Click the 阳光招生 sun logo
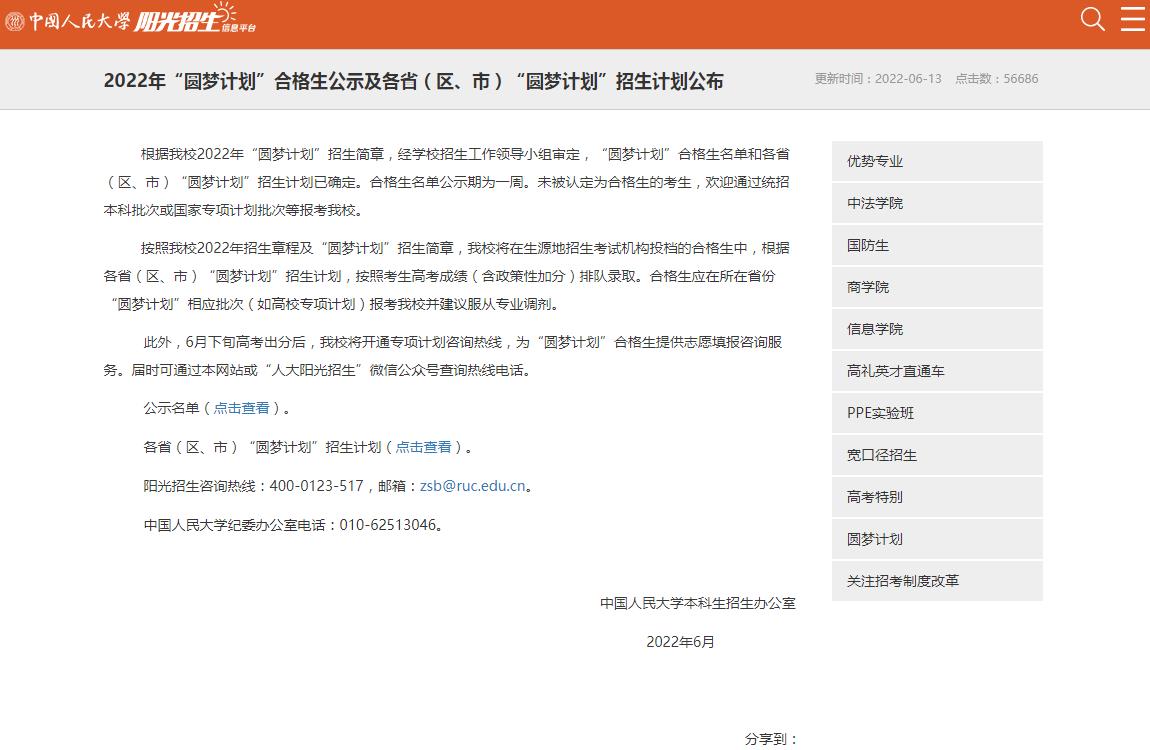1150x750 pixels. (195, 18)
